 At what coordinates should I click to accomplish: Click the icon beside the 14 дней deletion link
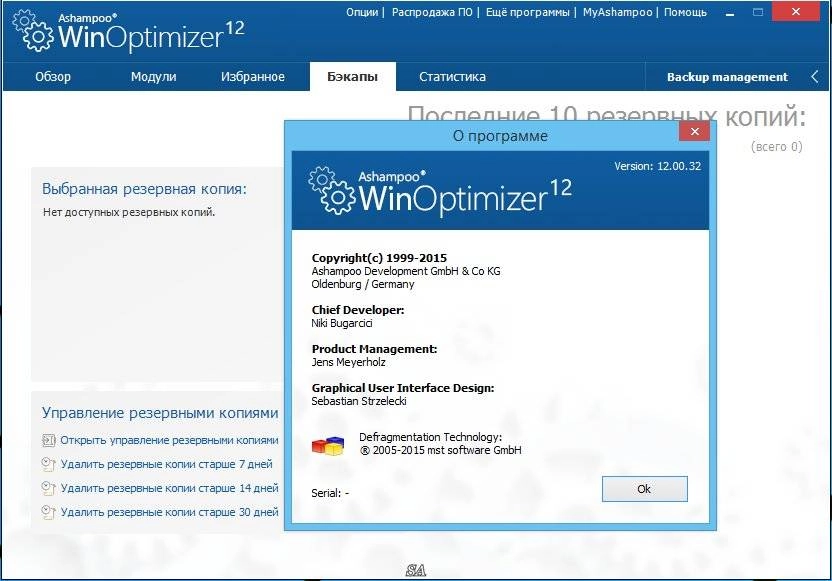coord(48,488)
